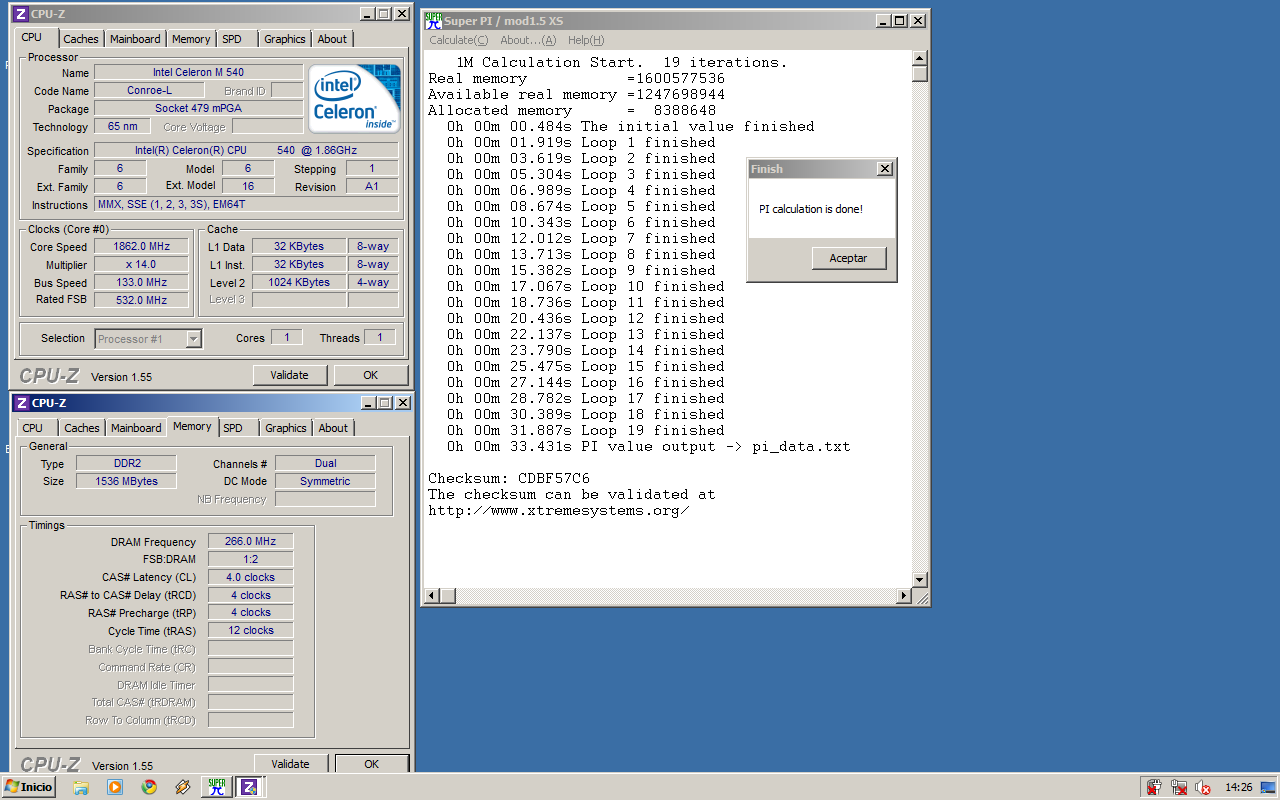Select Caches tab in lower CPU-Z window
The height and width of the screenshot is (800, 1280).
coord(82,428)
